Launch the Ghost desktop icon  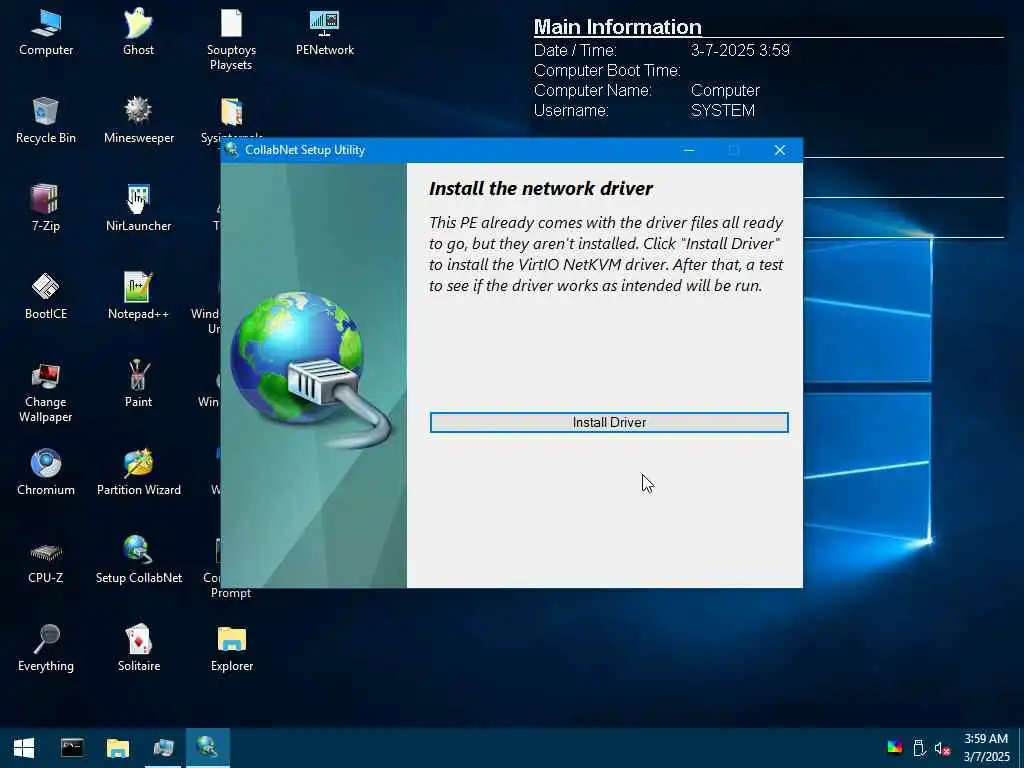[x=138, y=33]
